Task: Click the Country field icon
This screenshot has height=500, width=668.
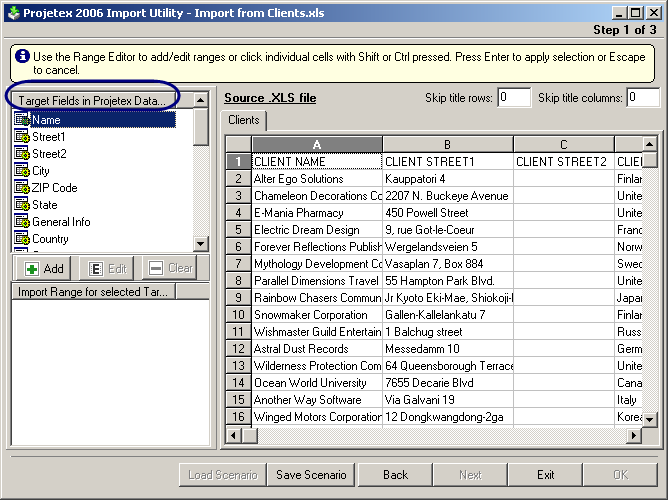Action: (x=22, y=239)
